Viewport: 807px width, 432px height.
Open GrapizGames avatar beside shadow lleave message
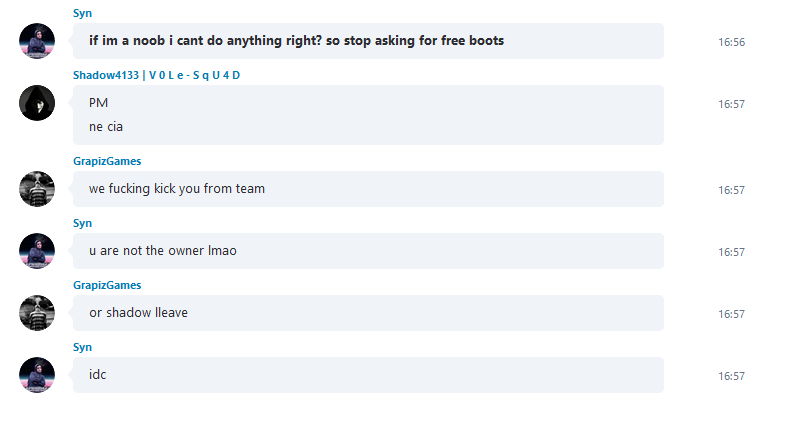pos(37,313)
